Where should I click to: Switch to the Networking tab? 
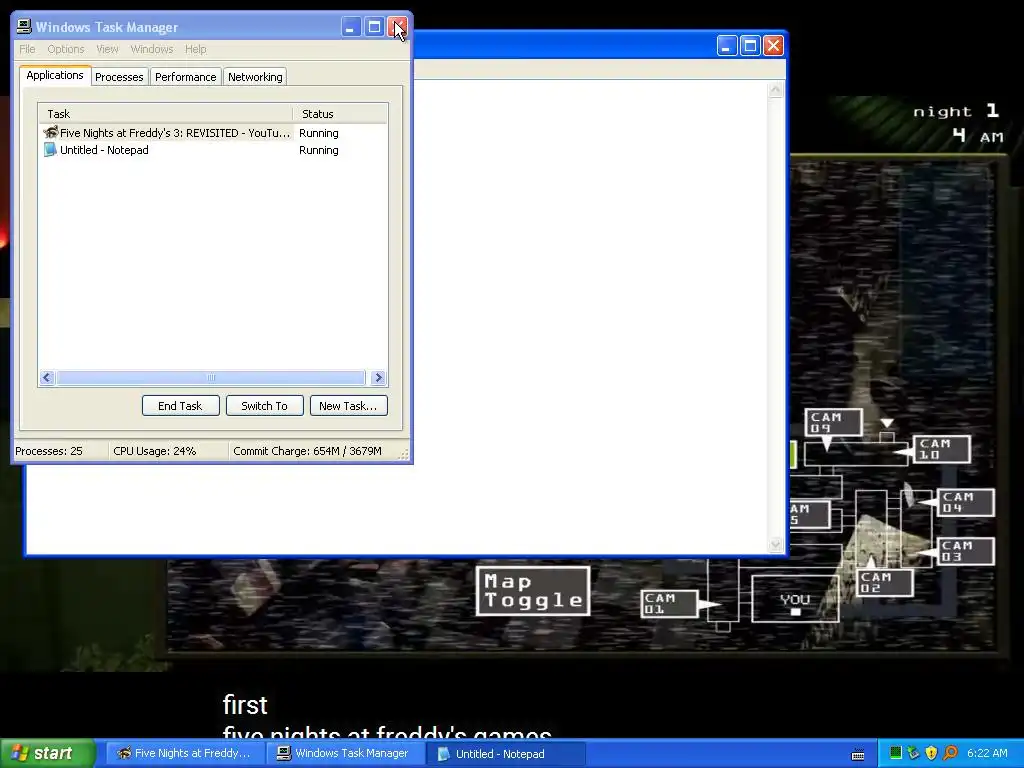pos(255,77)
